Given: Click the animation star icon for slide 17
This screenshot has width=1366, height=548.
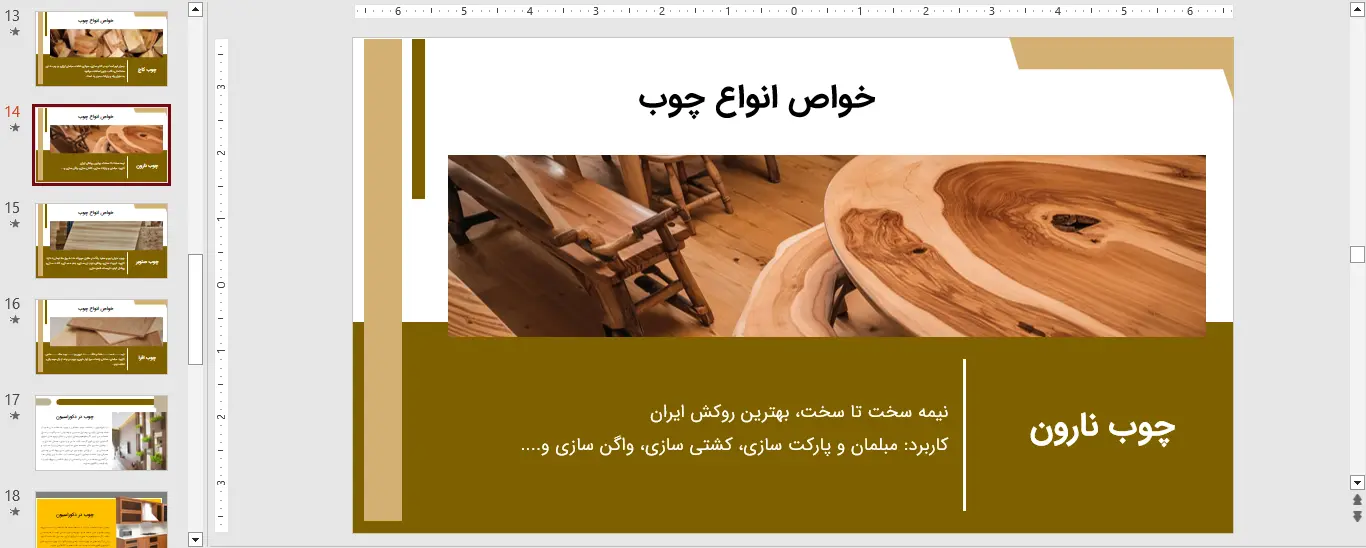Looking at the screenshot, I should click(14, 416).
